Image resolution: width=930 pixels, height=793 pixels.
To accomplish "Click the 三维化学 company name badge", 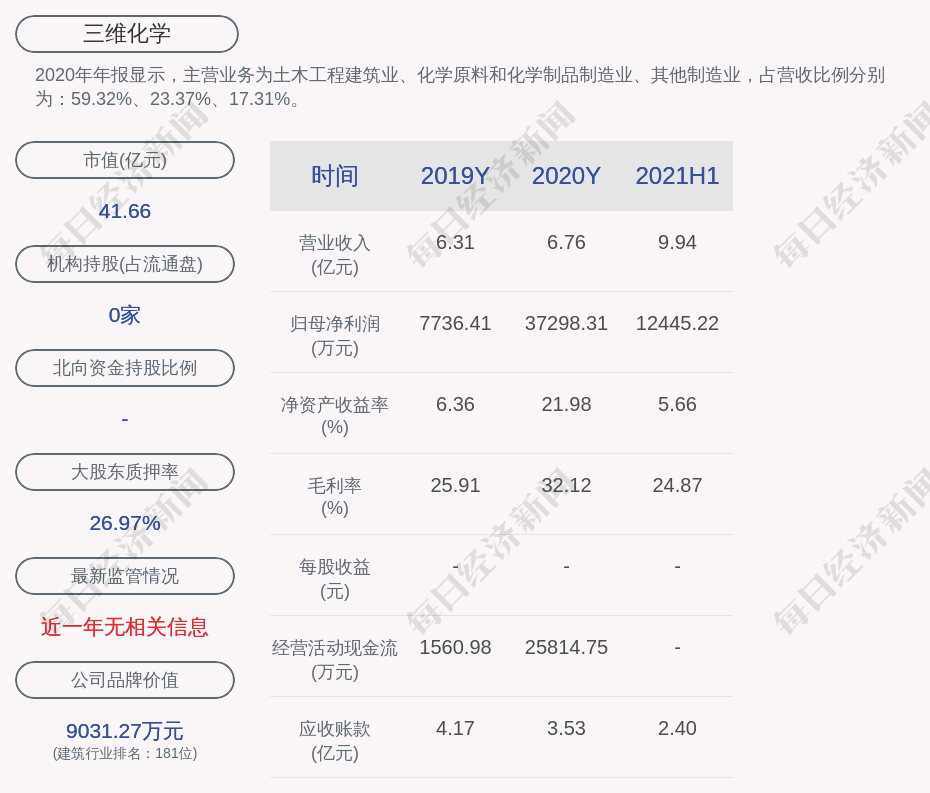I will pyautogui.click(x=126, y=34).
